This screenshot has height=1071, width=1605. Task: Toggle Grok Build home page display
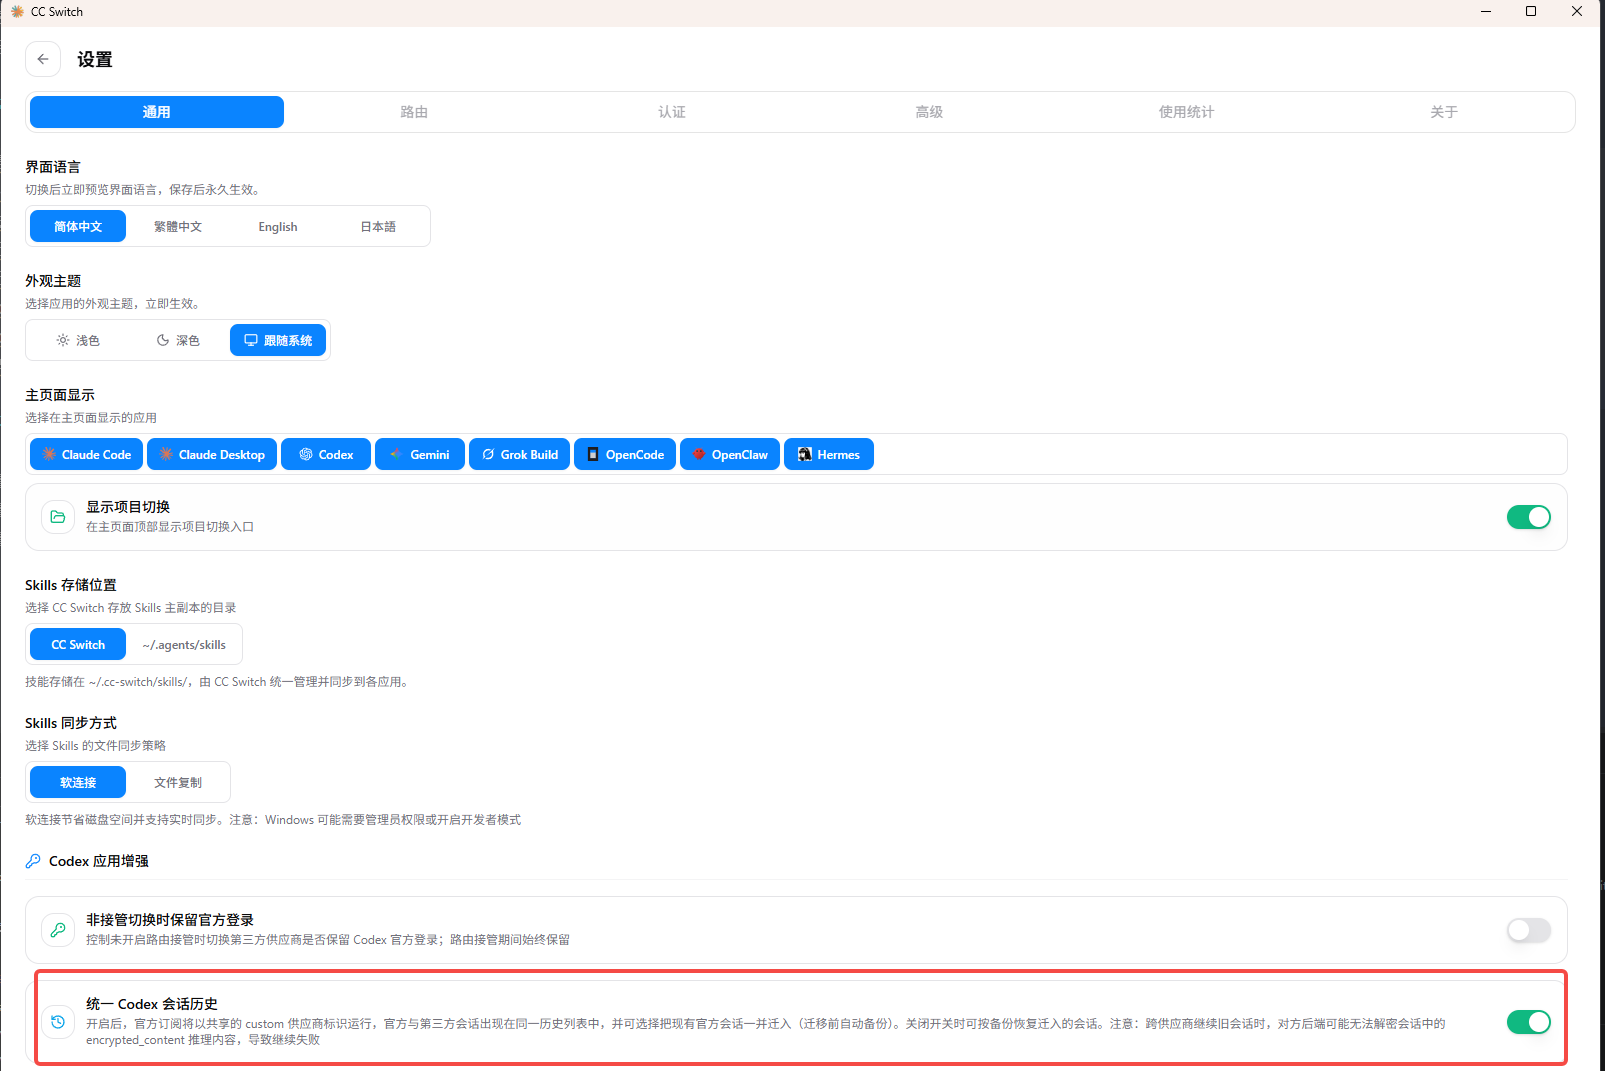[520, 454]
